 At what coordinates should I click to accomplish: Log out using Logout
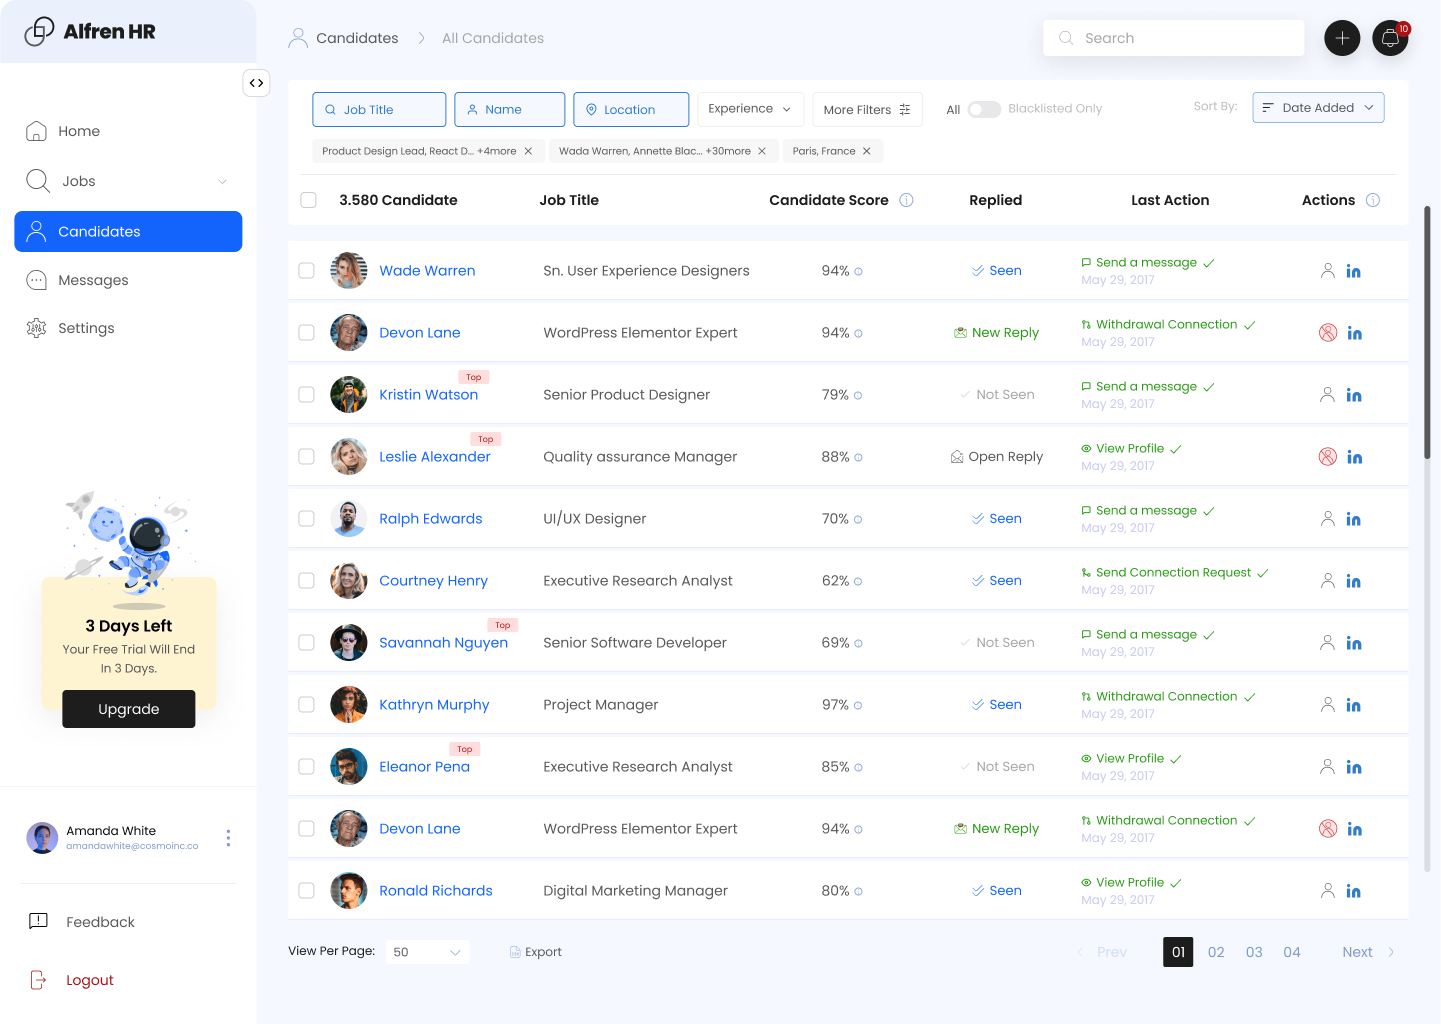coord(71,980)
